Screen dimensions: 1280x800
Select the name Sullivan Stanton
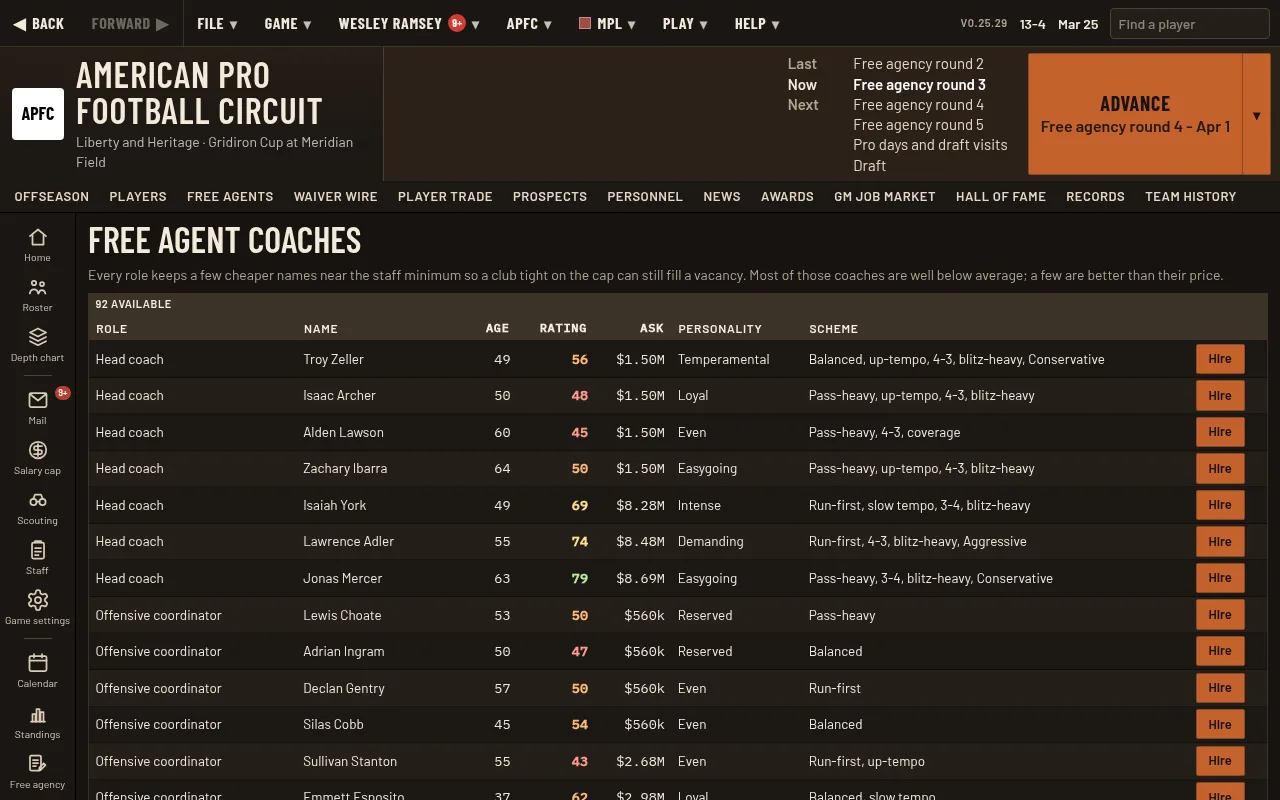(x=350, y=761)
